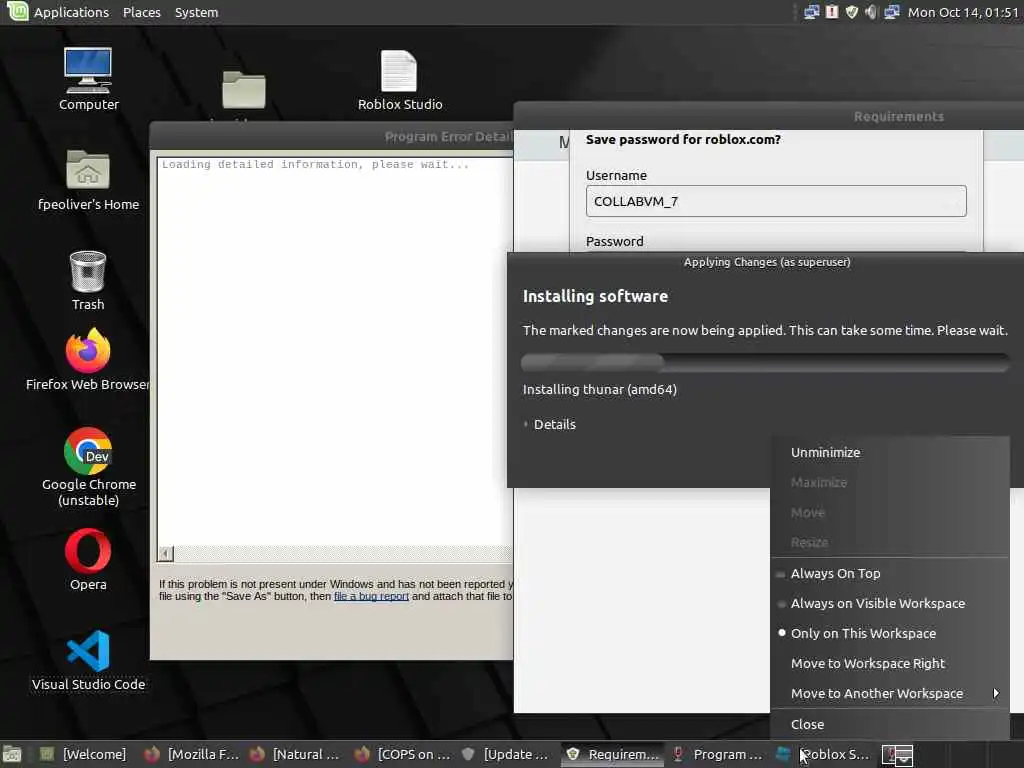Viewport: 1024px width, 768px height.
Task: Switch to the Requirem... taskbar window
Action: (x=613, y=755)
